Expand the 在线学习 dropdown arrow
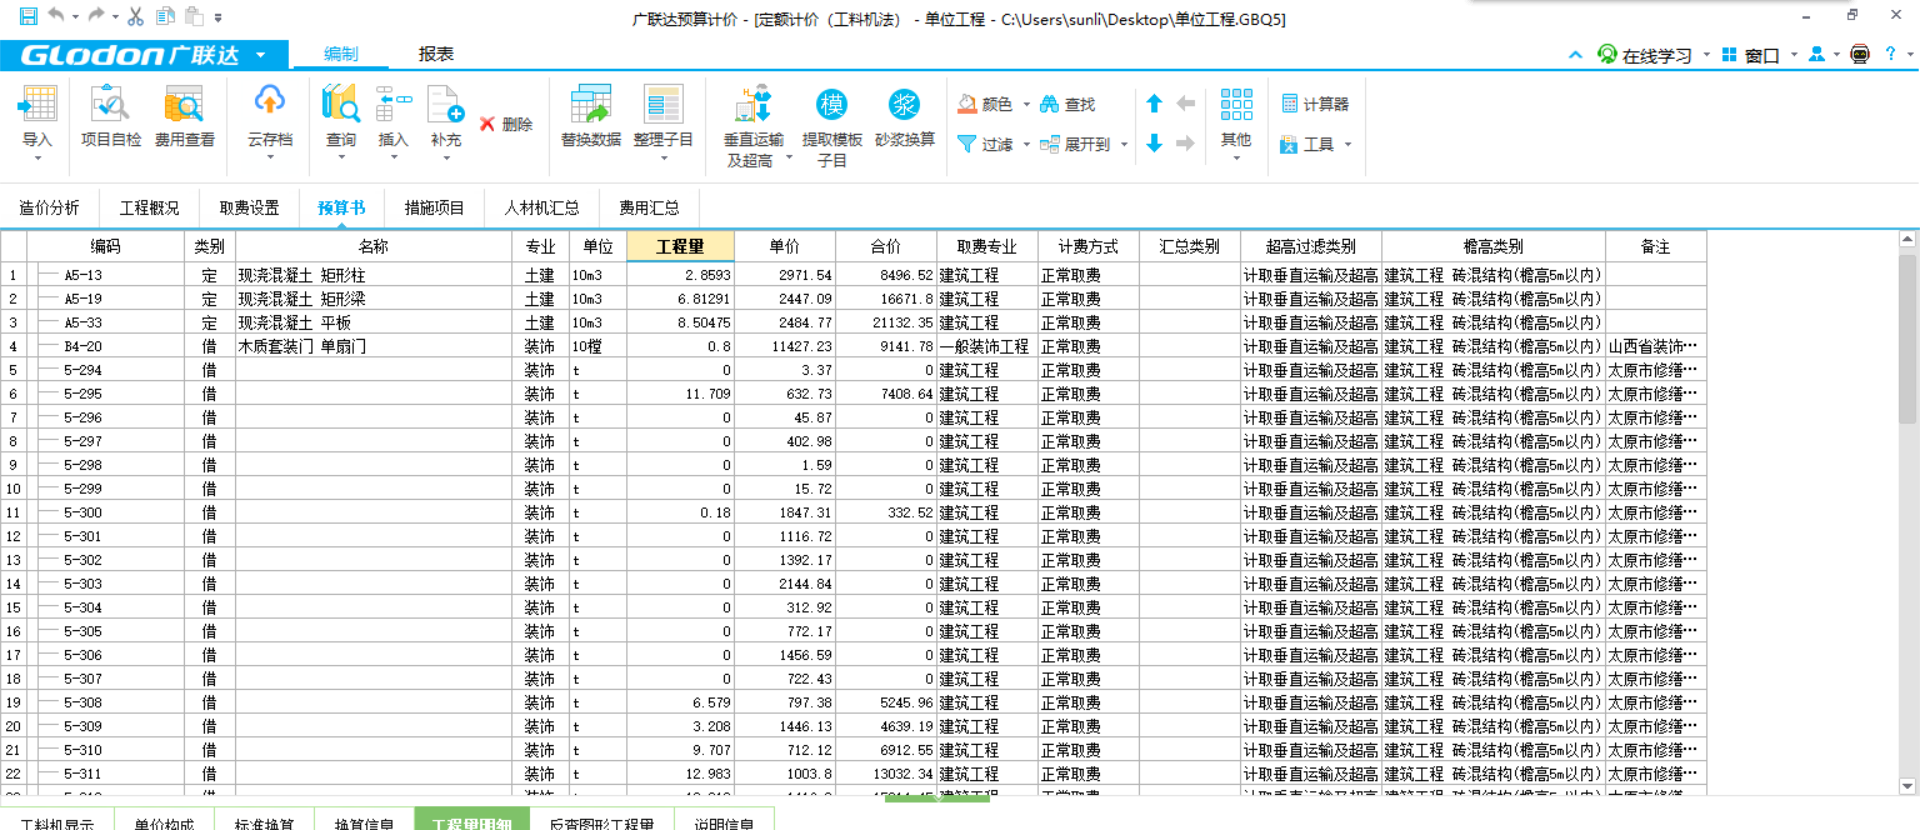Image resolution: width=1920 pixels, height=830 pixels. click(1706, 55)
